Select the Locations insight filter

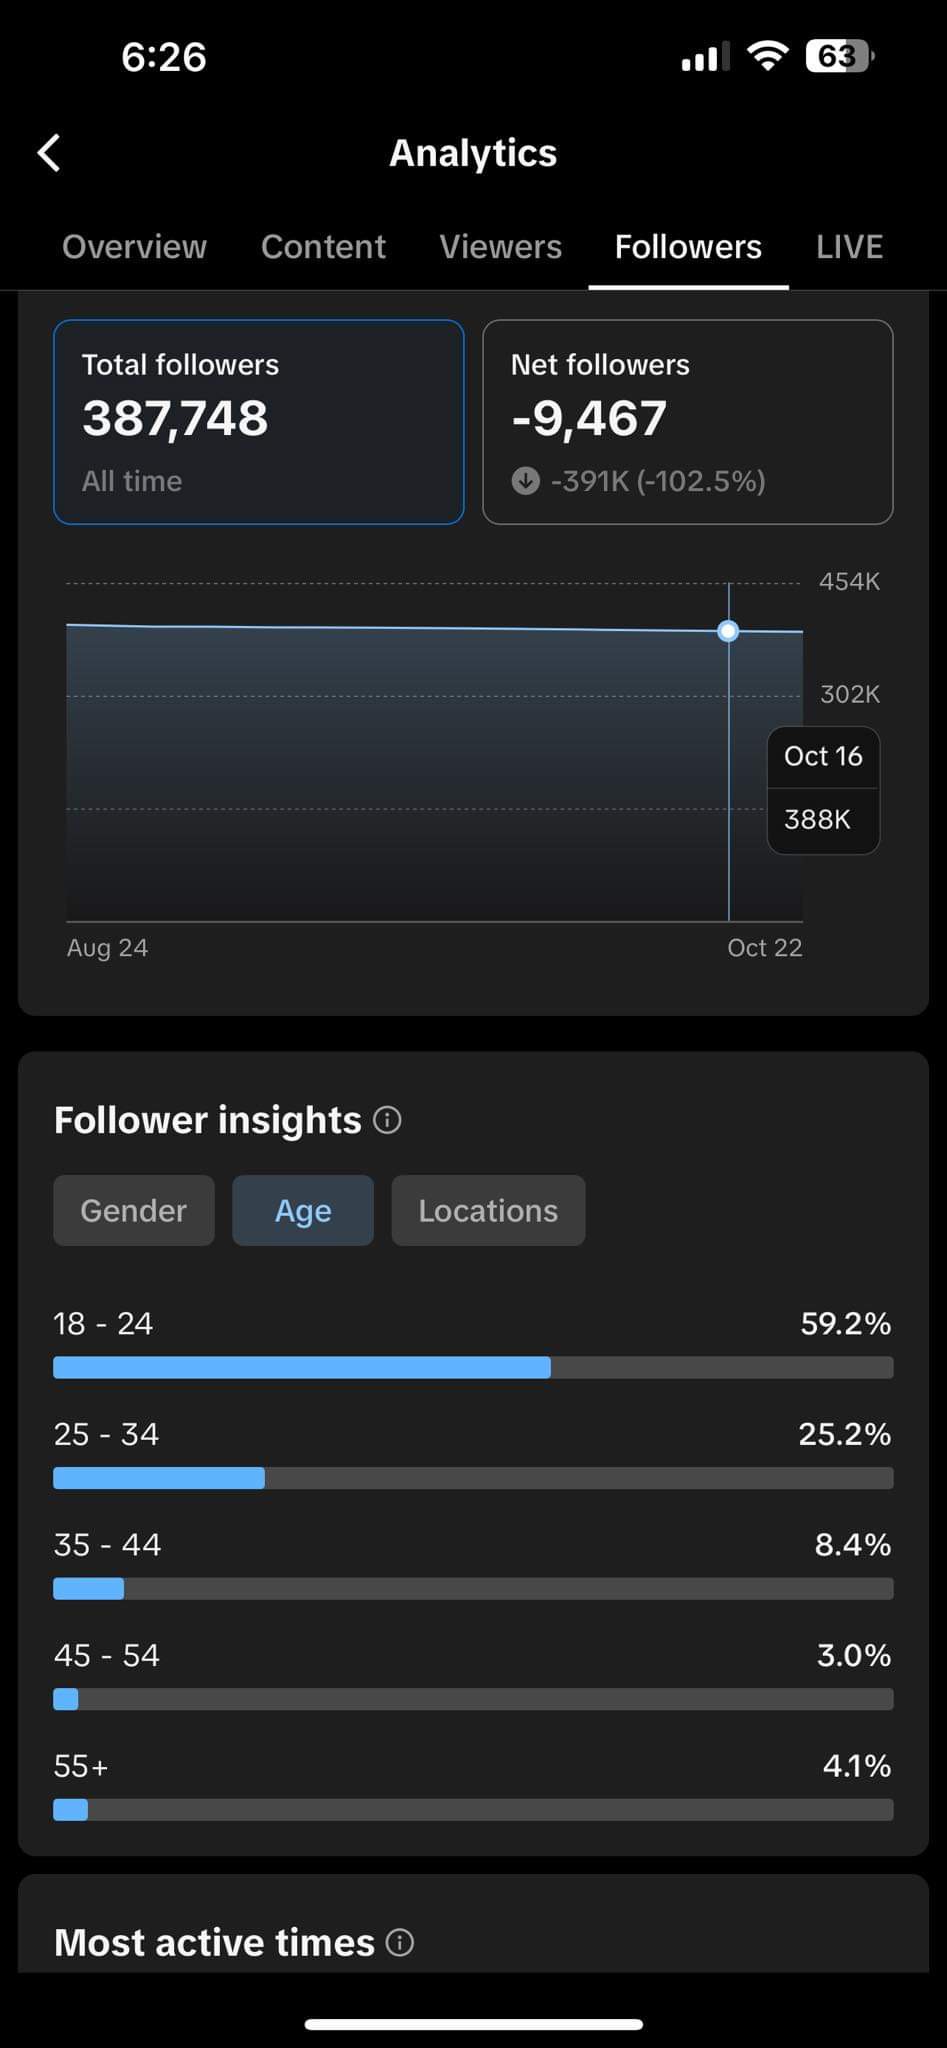[488, 1210]
